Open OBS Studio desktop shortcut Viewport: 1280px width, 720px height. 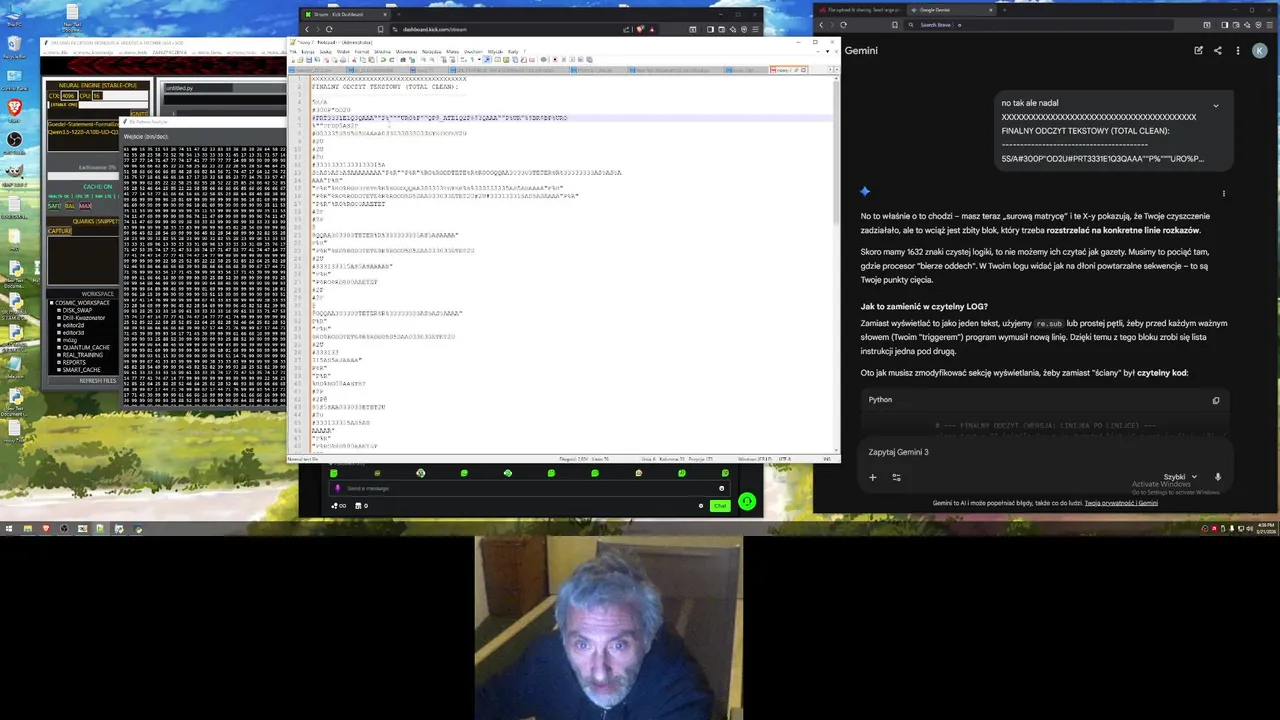(14, 142)
